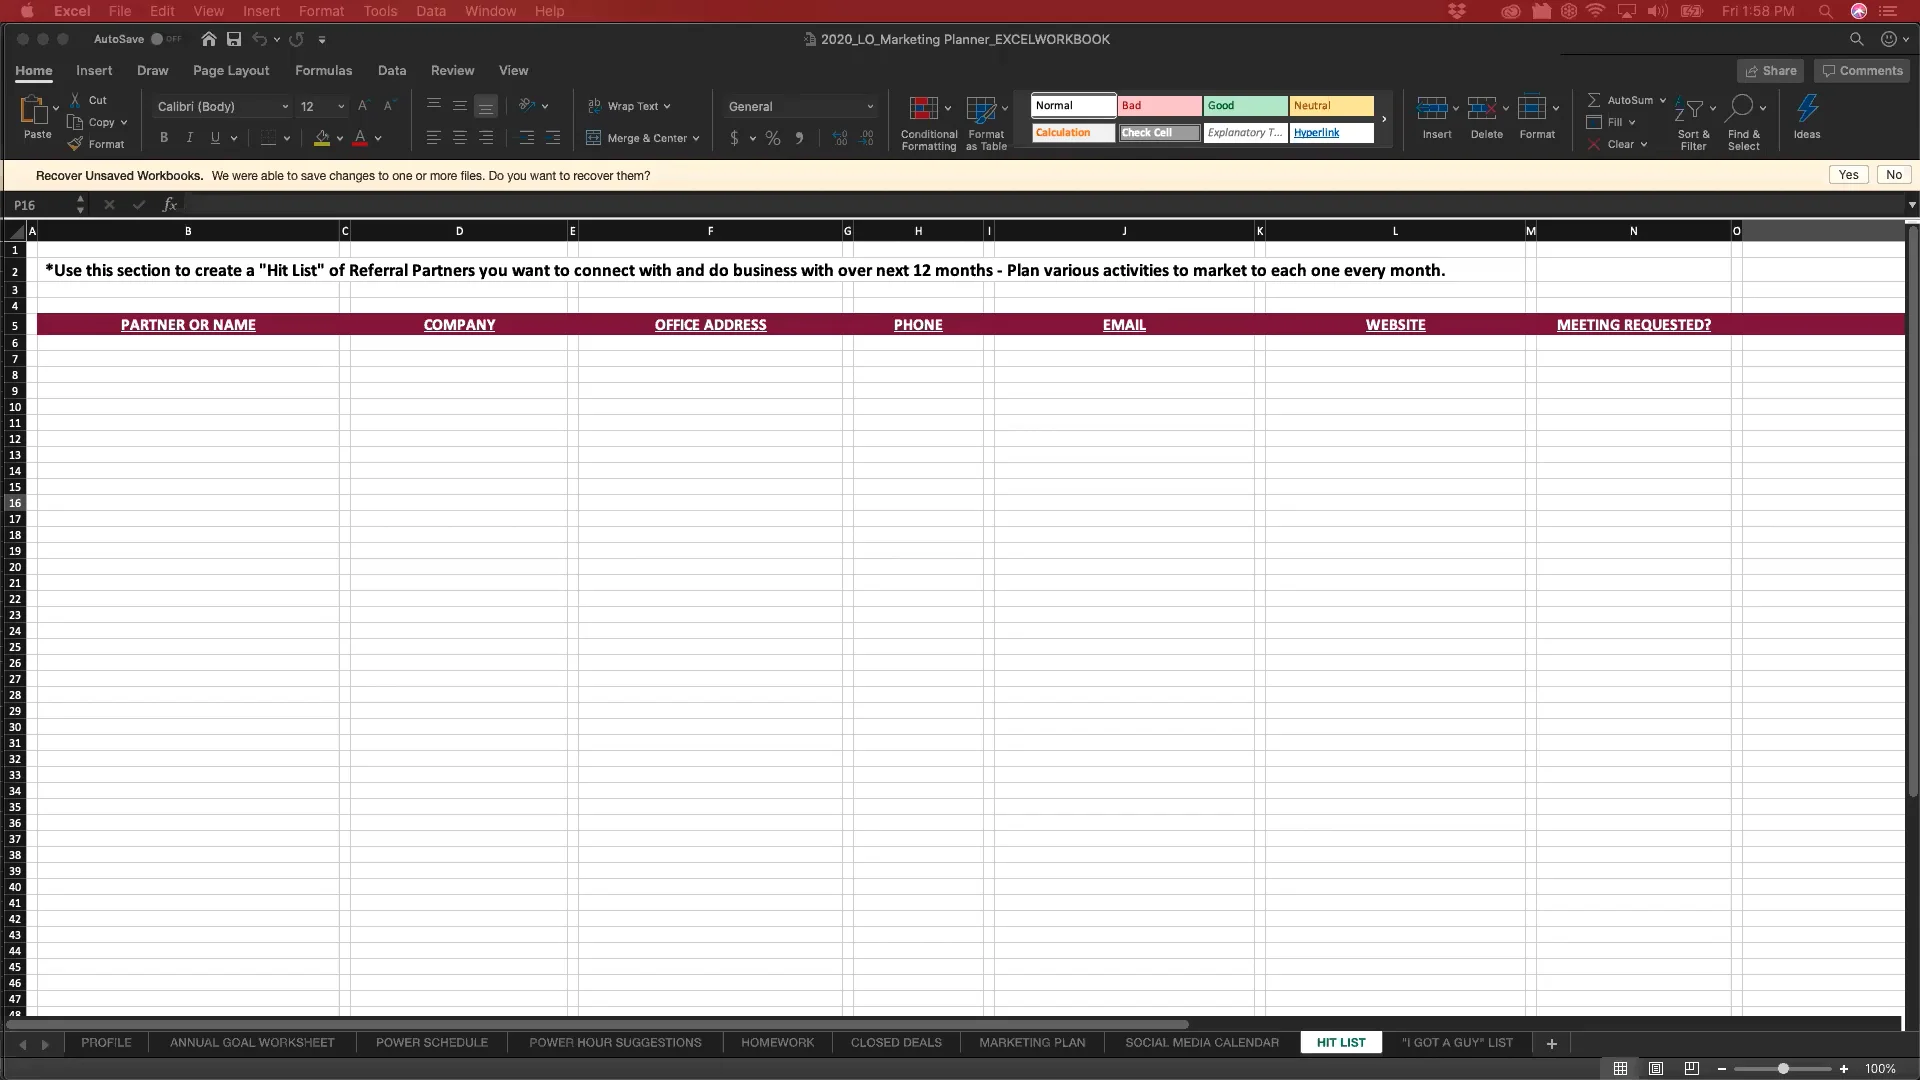Click the Ideas lightning icon
This screenshot has height=1080, width=1920.
pyautogui.click(x=1806, y=109)
